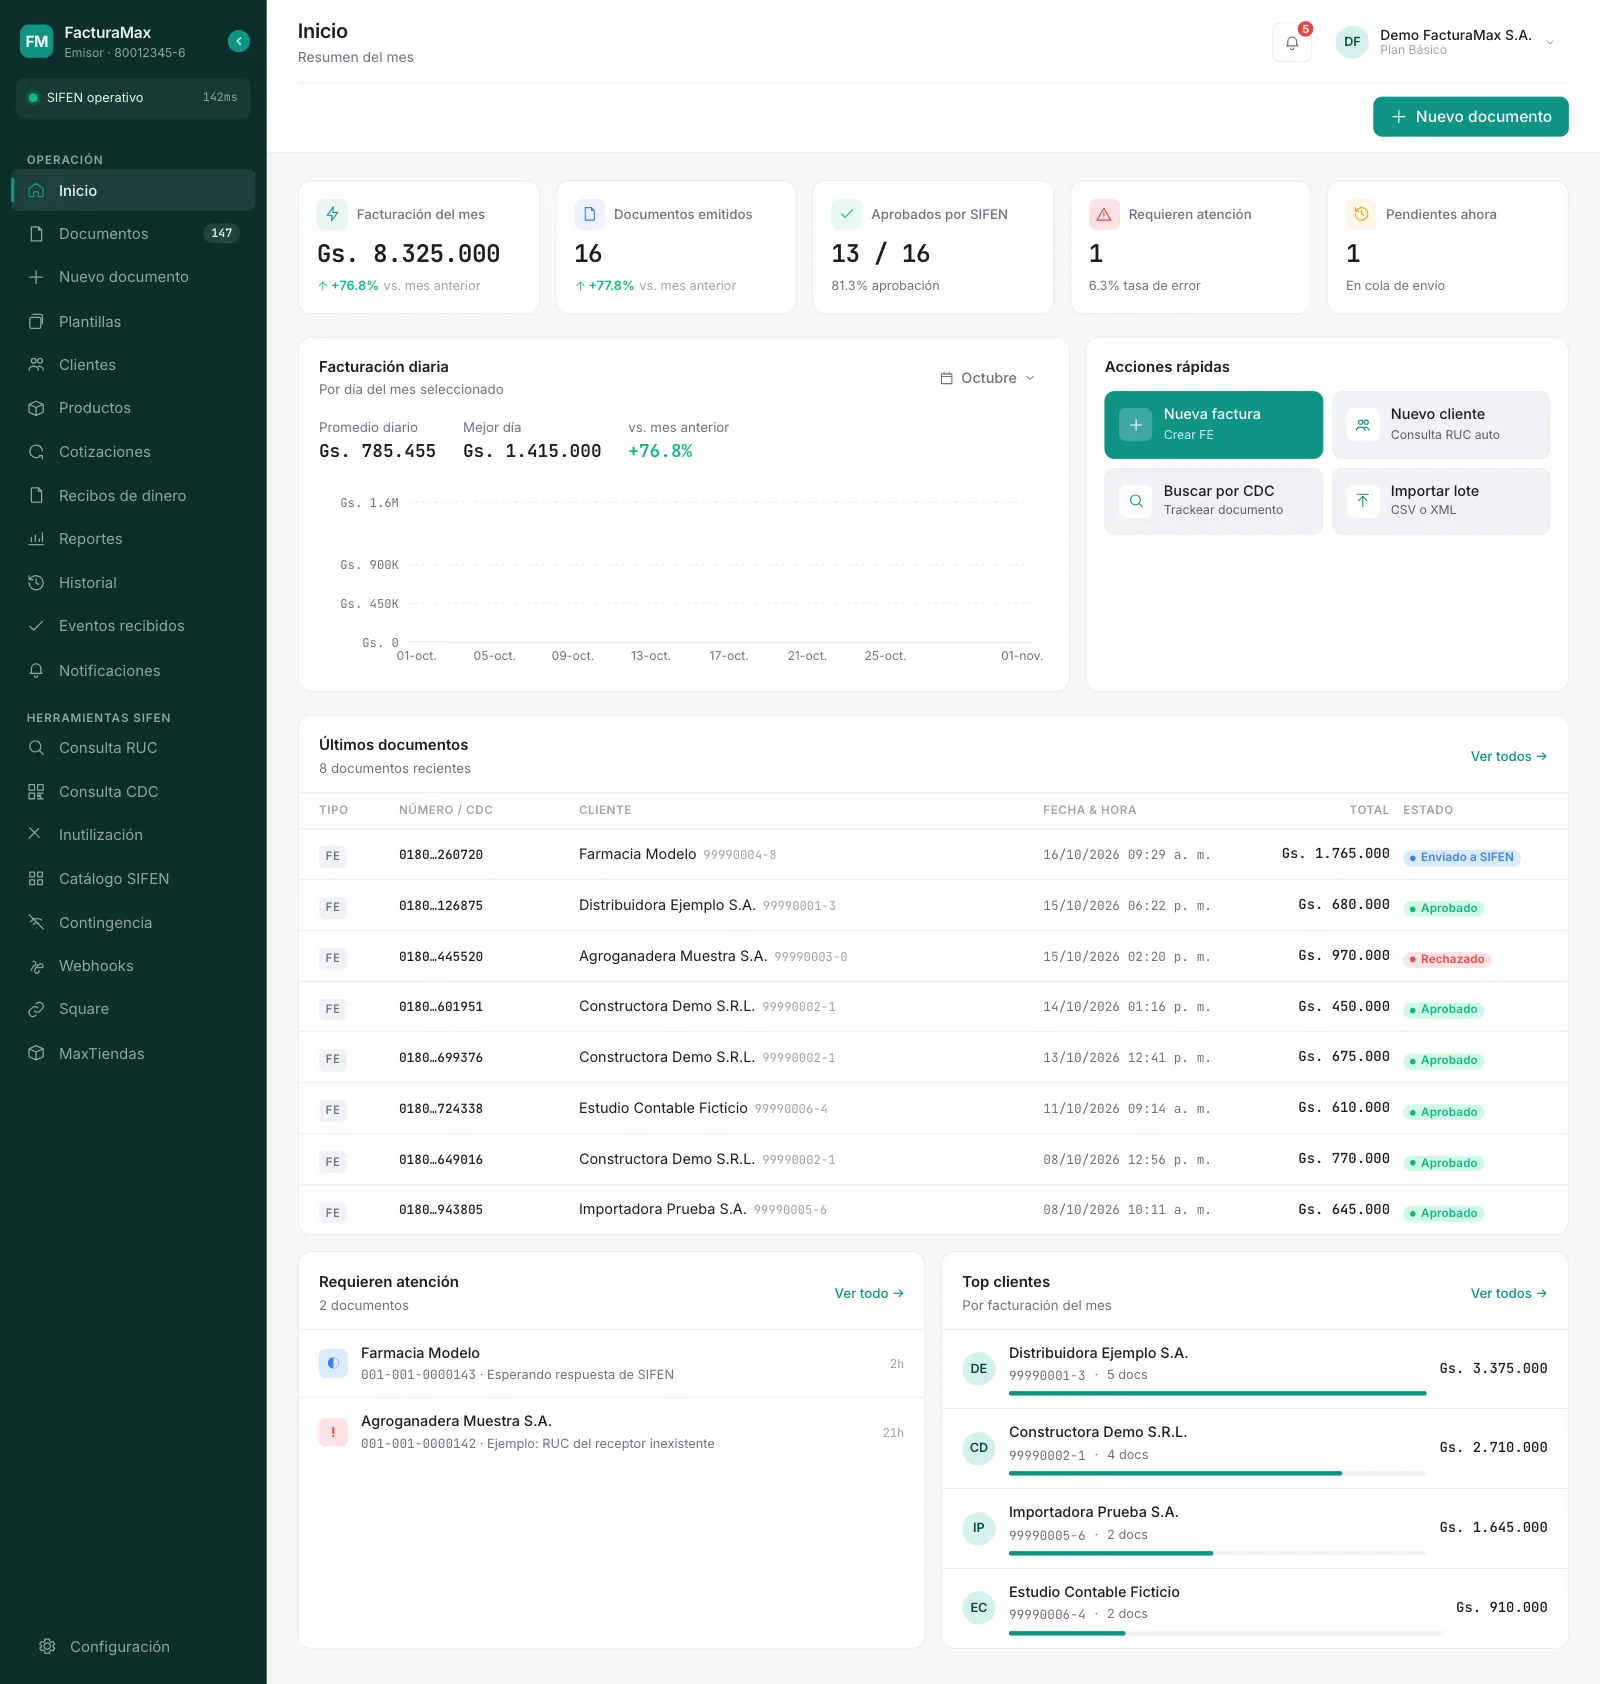Click the Plantillas sidebar icon
The image size is (1600, 1684).
pyautogui.click(x=36, y=322)
